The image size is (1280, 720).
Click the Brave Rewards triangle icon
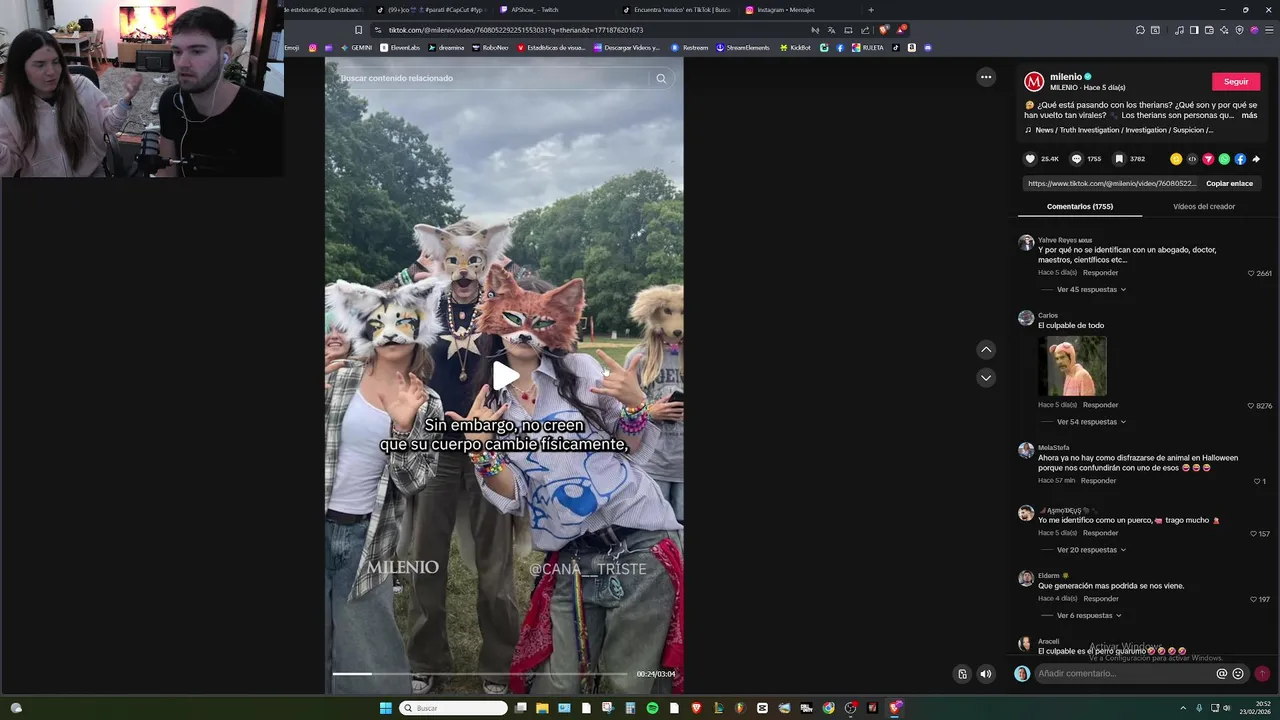point(902,30)
